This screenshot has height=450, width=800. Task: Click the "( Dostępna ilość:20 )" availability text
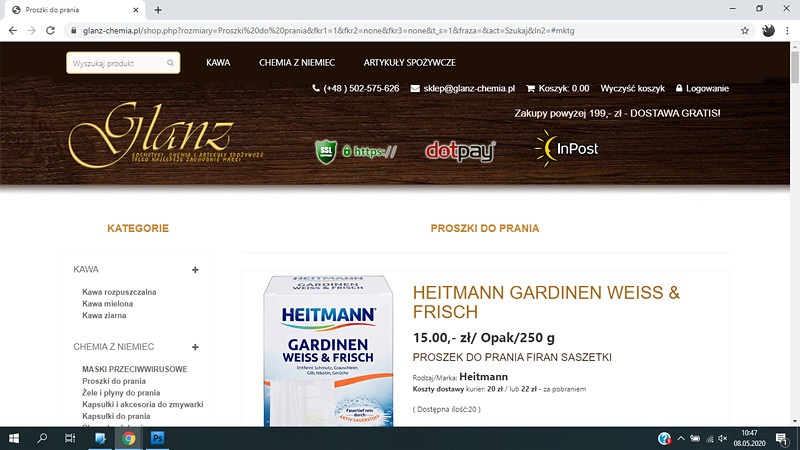pyautogui.click(x=446, y=409)
